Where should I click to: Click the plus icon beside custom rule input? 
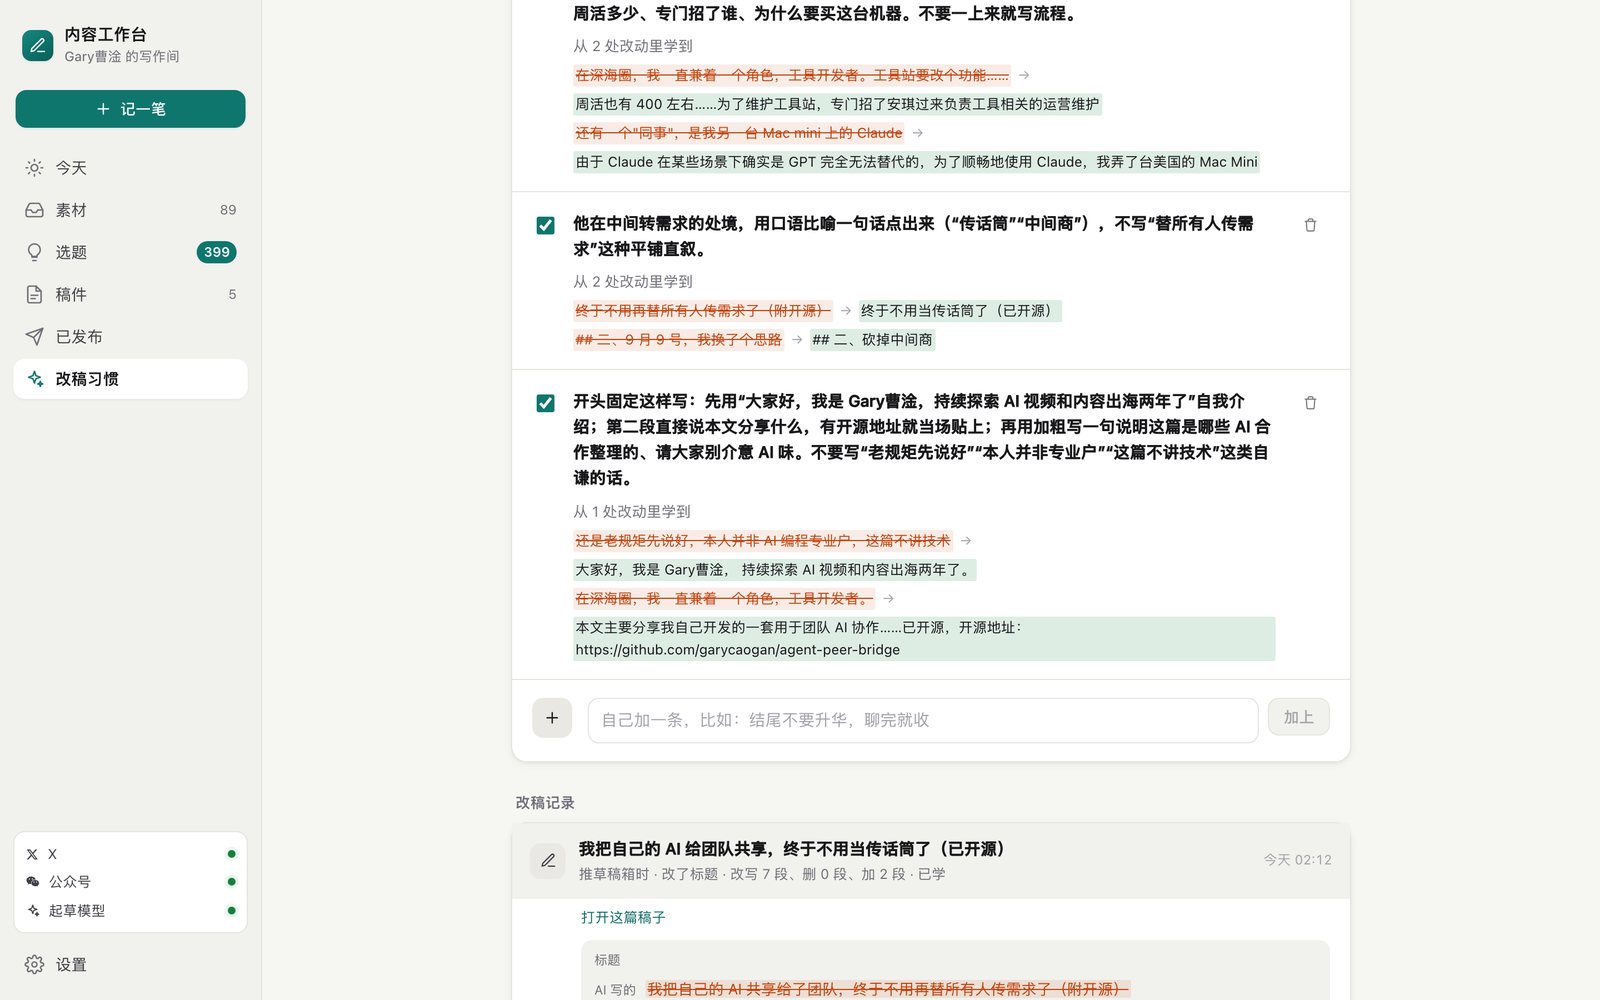tap(552, 718)
